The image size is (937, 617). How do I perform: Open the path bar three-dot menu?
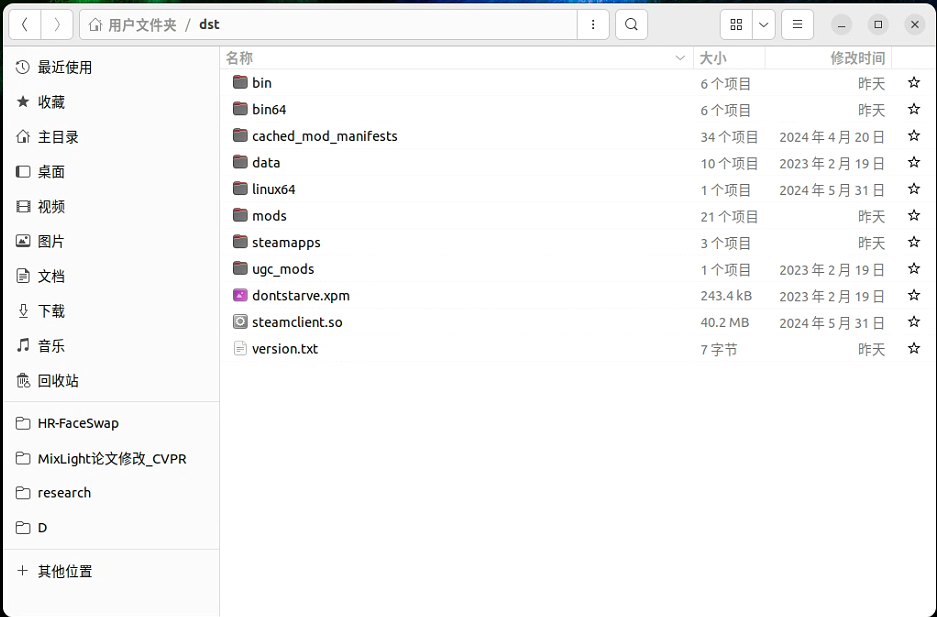[x=593, y=24]
